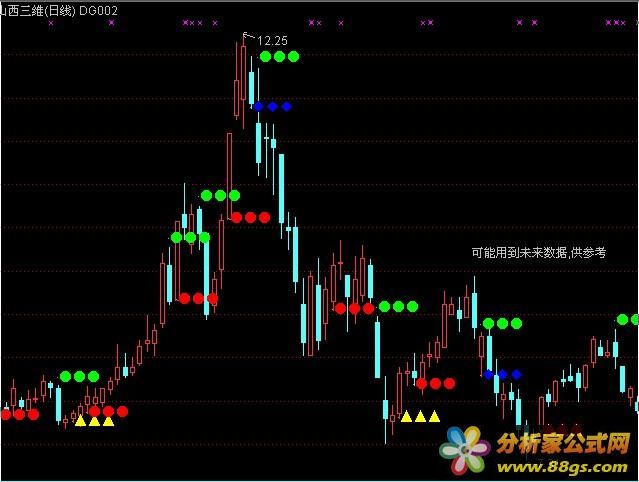Click the chart title 山西三维(日线) DG002
This screenshot has width=639, height=482.
[x=59, y=11]
